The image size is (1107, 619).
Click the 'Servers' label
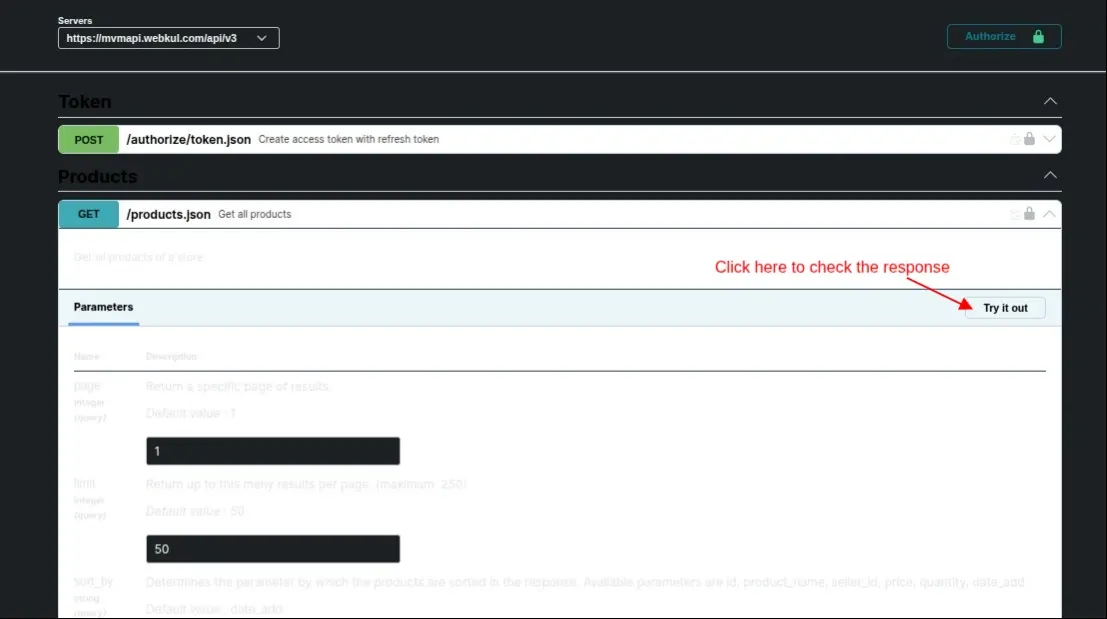(x=75, y=20)
